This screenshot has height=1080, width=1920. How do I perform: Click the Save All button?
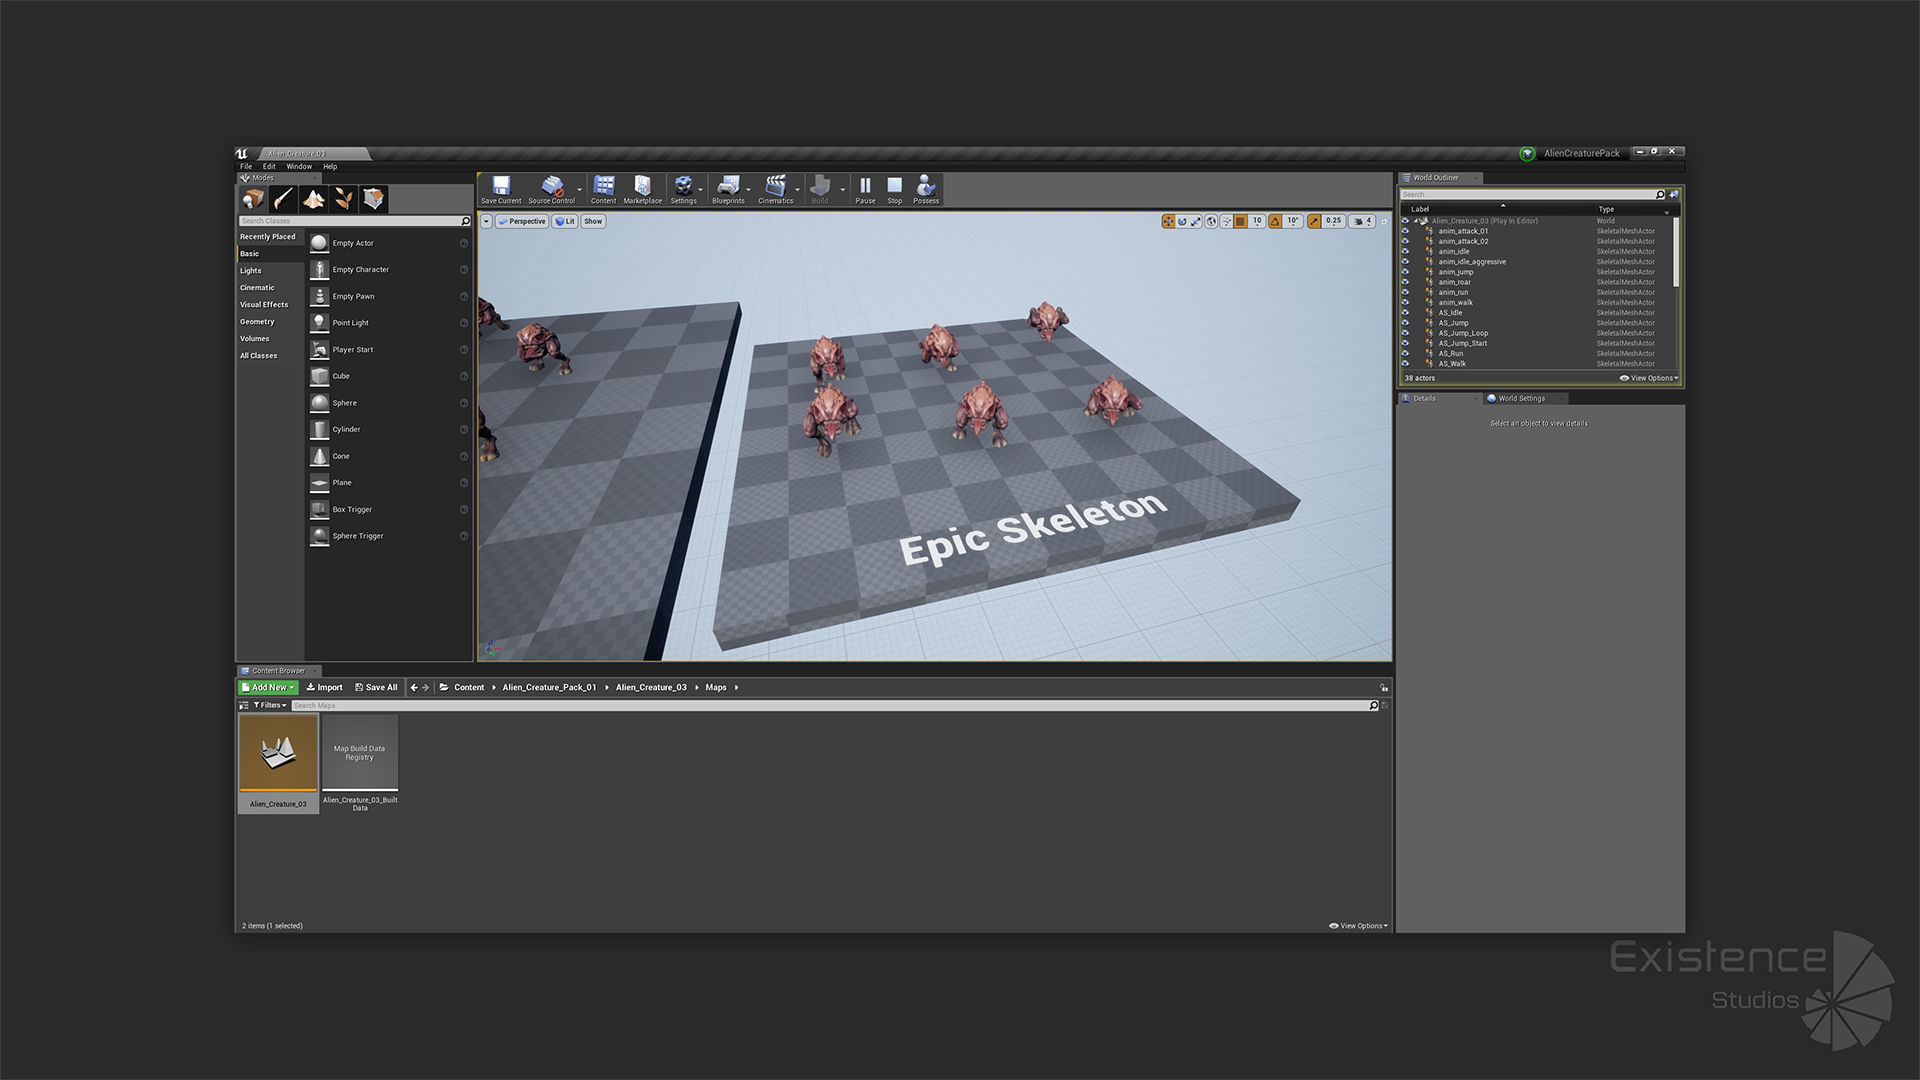[x=376, y=687]
